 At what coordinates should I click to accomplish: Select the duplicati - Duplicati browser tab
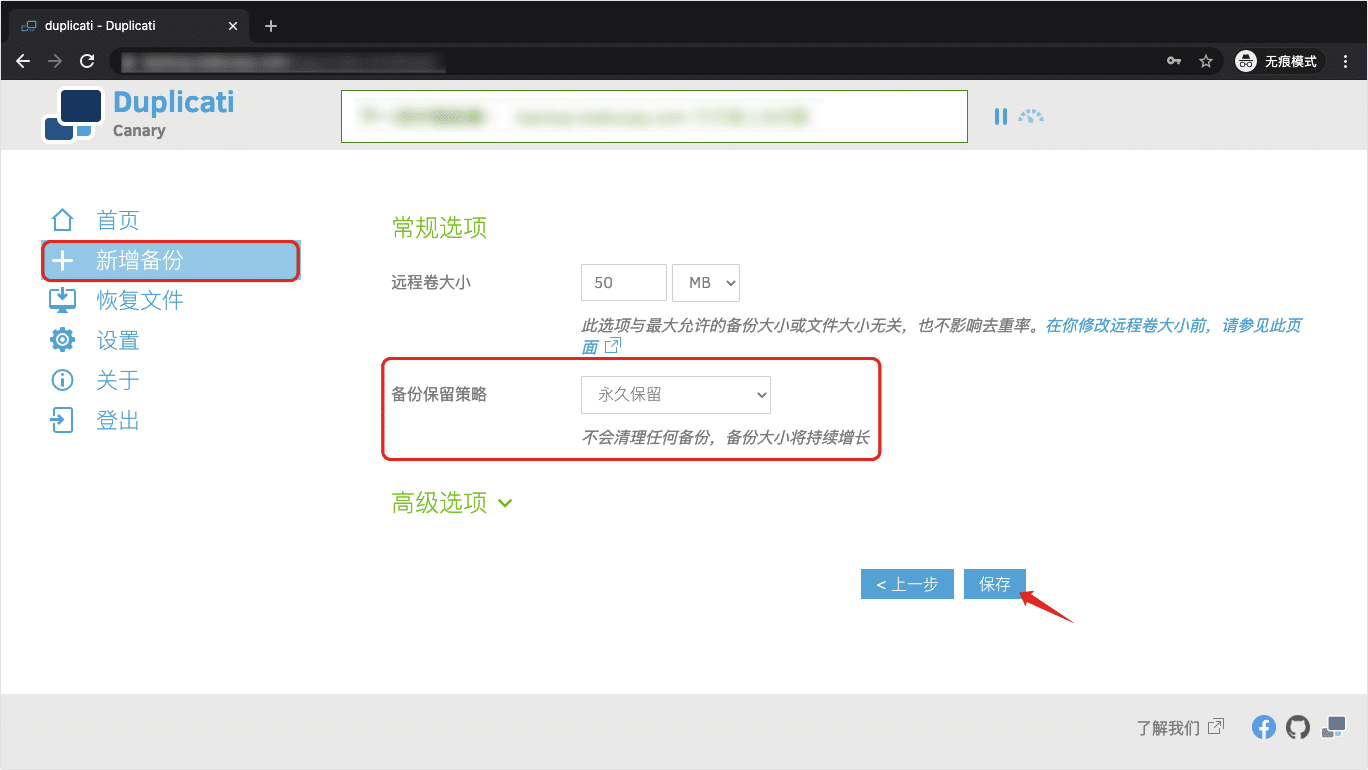click(x=130, y=26)
